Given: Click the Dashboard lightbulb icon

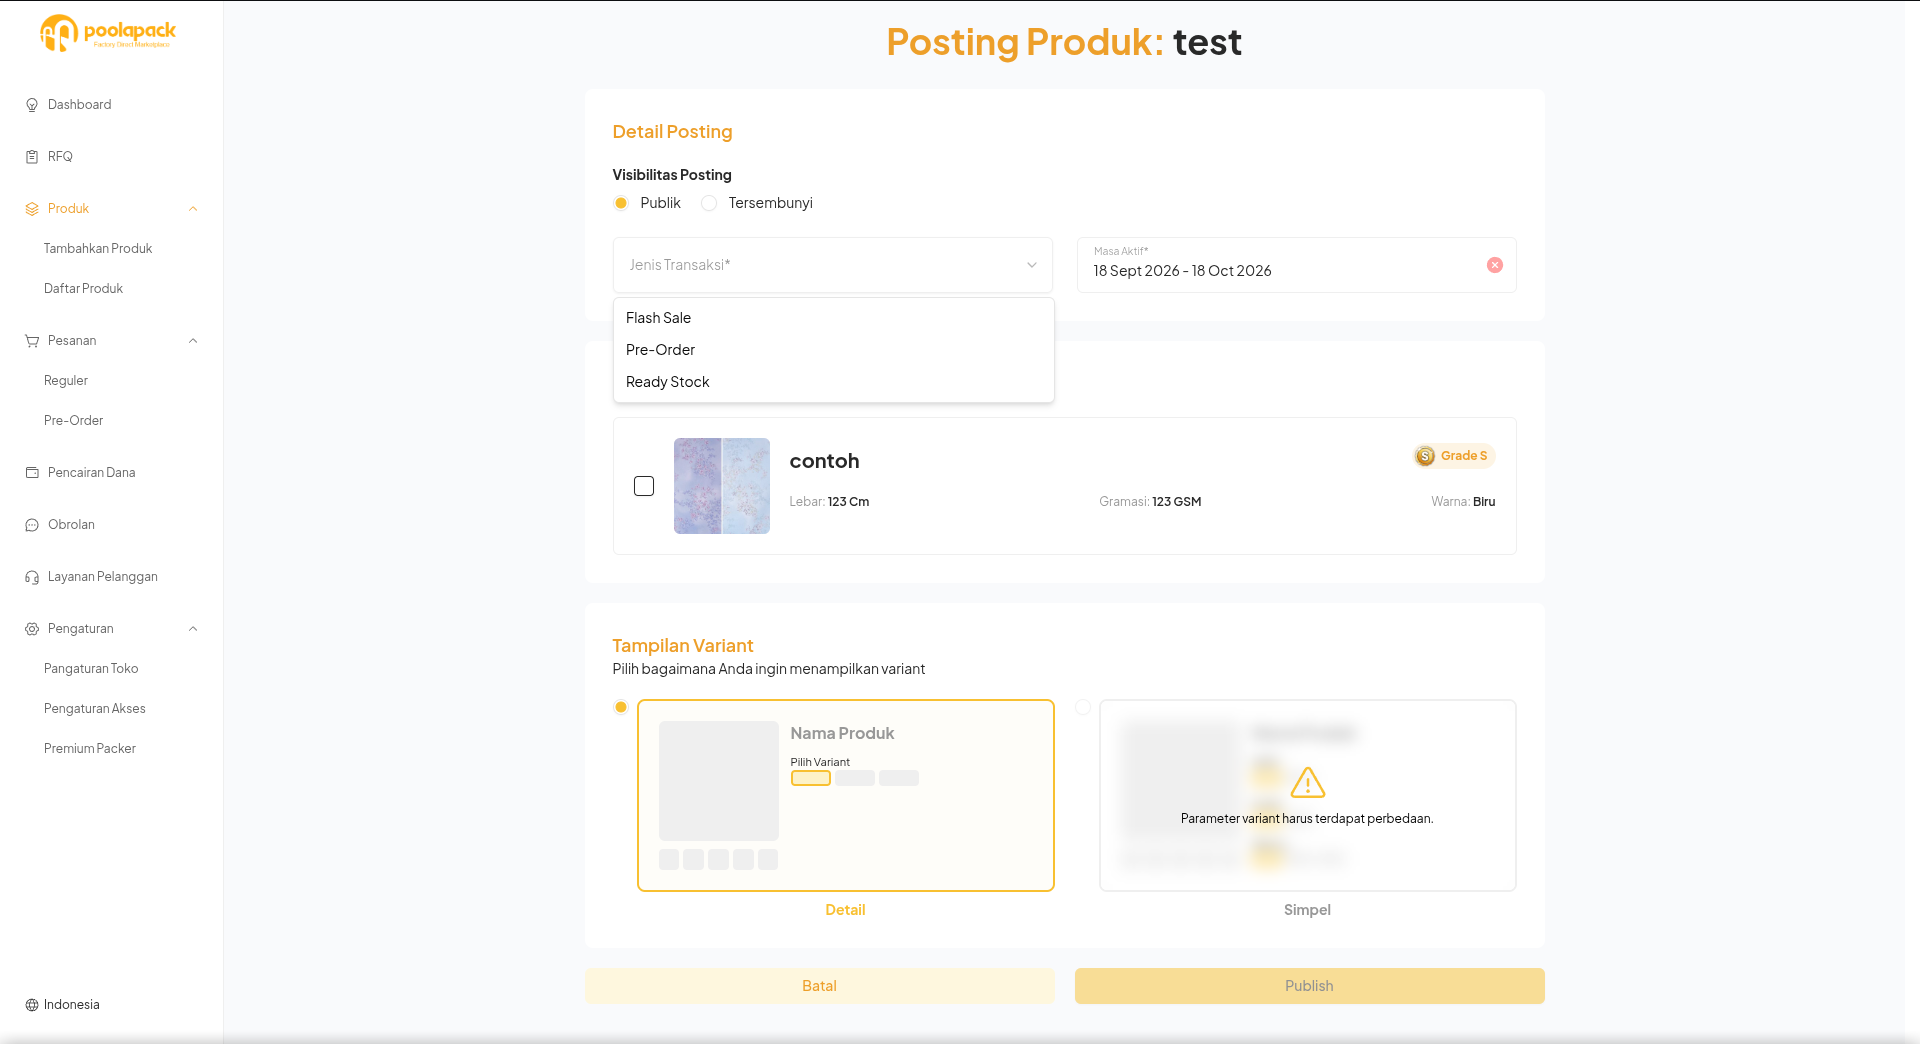Looking at the screenshot, I should (32, 105).
